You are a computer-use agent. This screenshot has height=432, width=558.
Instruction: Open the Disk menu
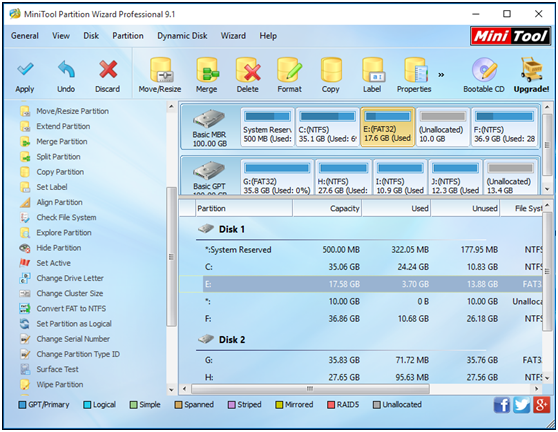point(91,36)
